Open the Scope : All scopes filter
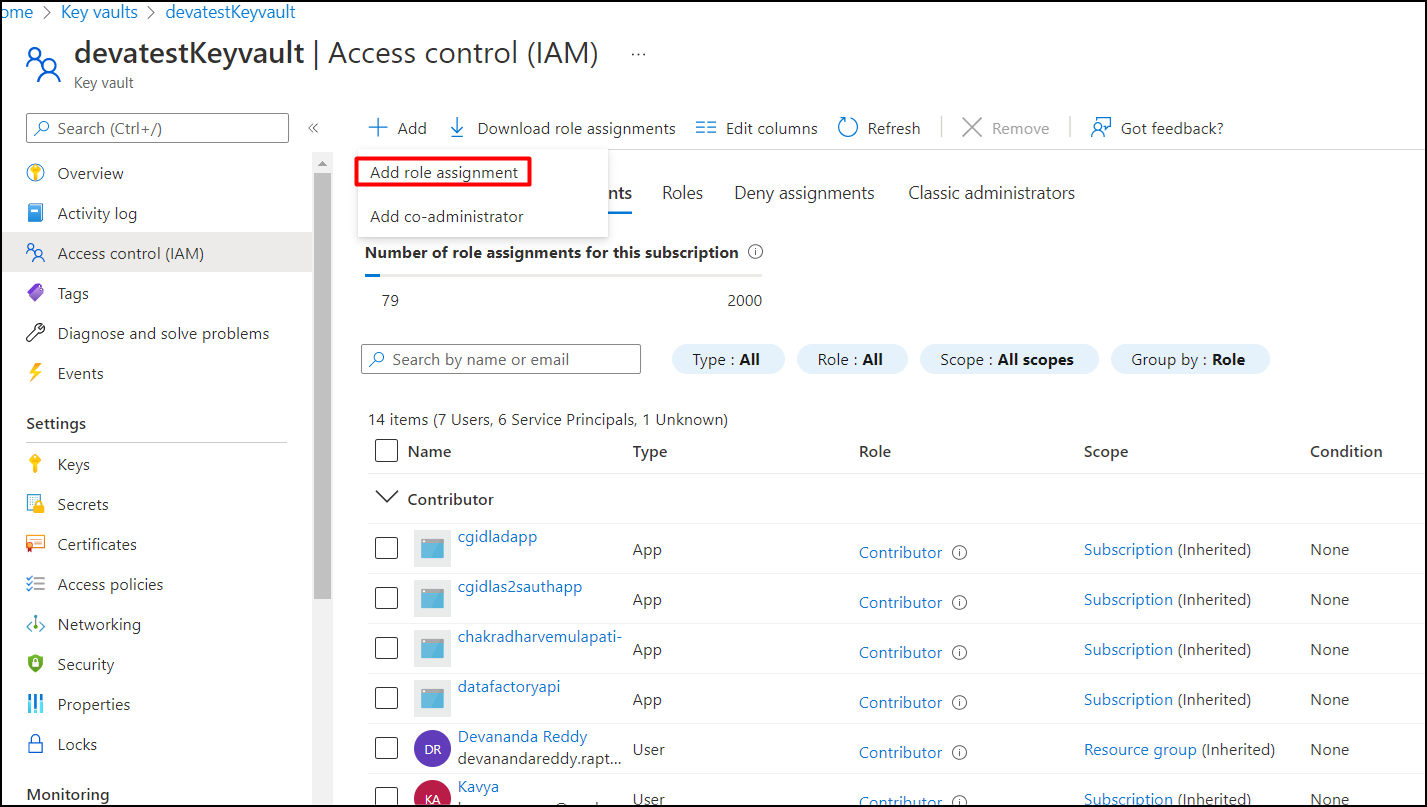This screenshot has width=1427, height=807. (x=1007, y=359)
